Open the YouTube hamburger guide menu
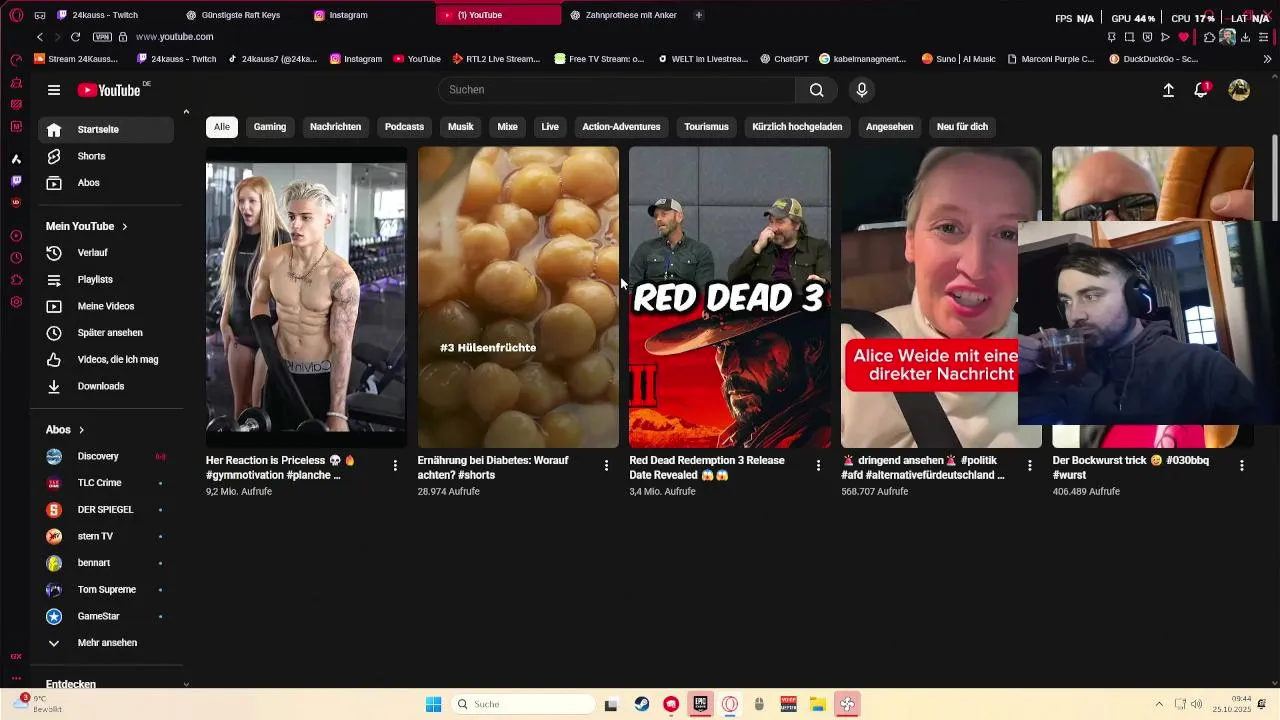 [54, 90]
